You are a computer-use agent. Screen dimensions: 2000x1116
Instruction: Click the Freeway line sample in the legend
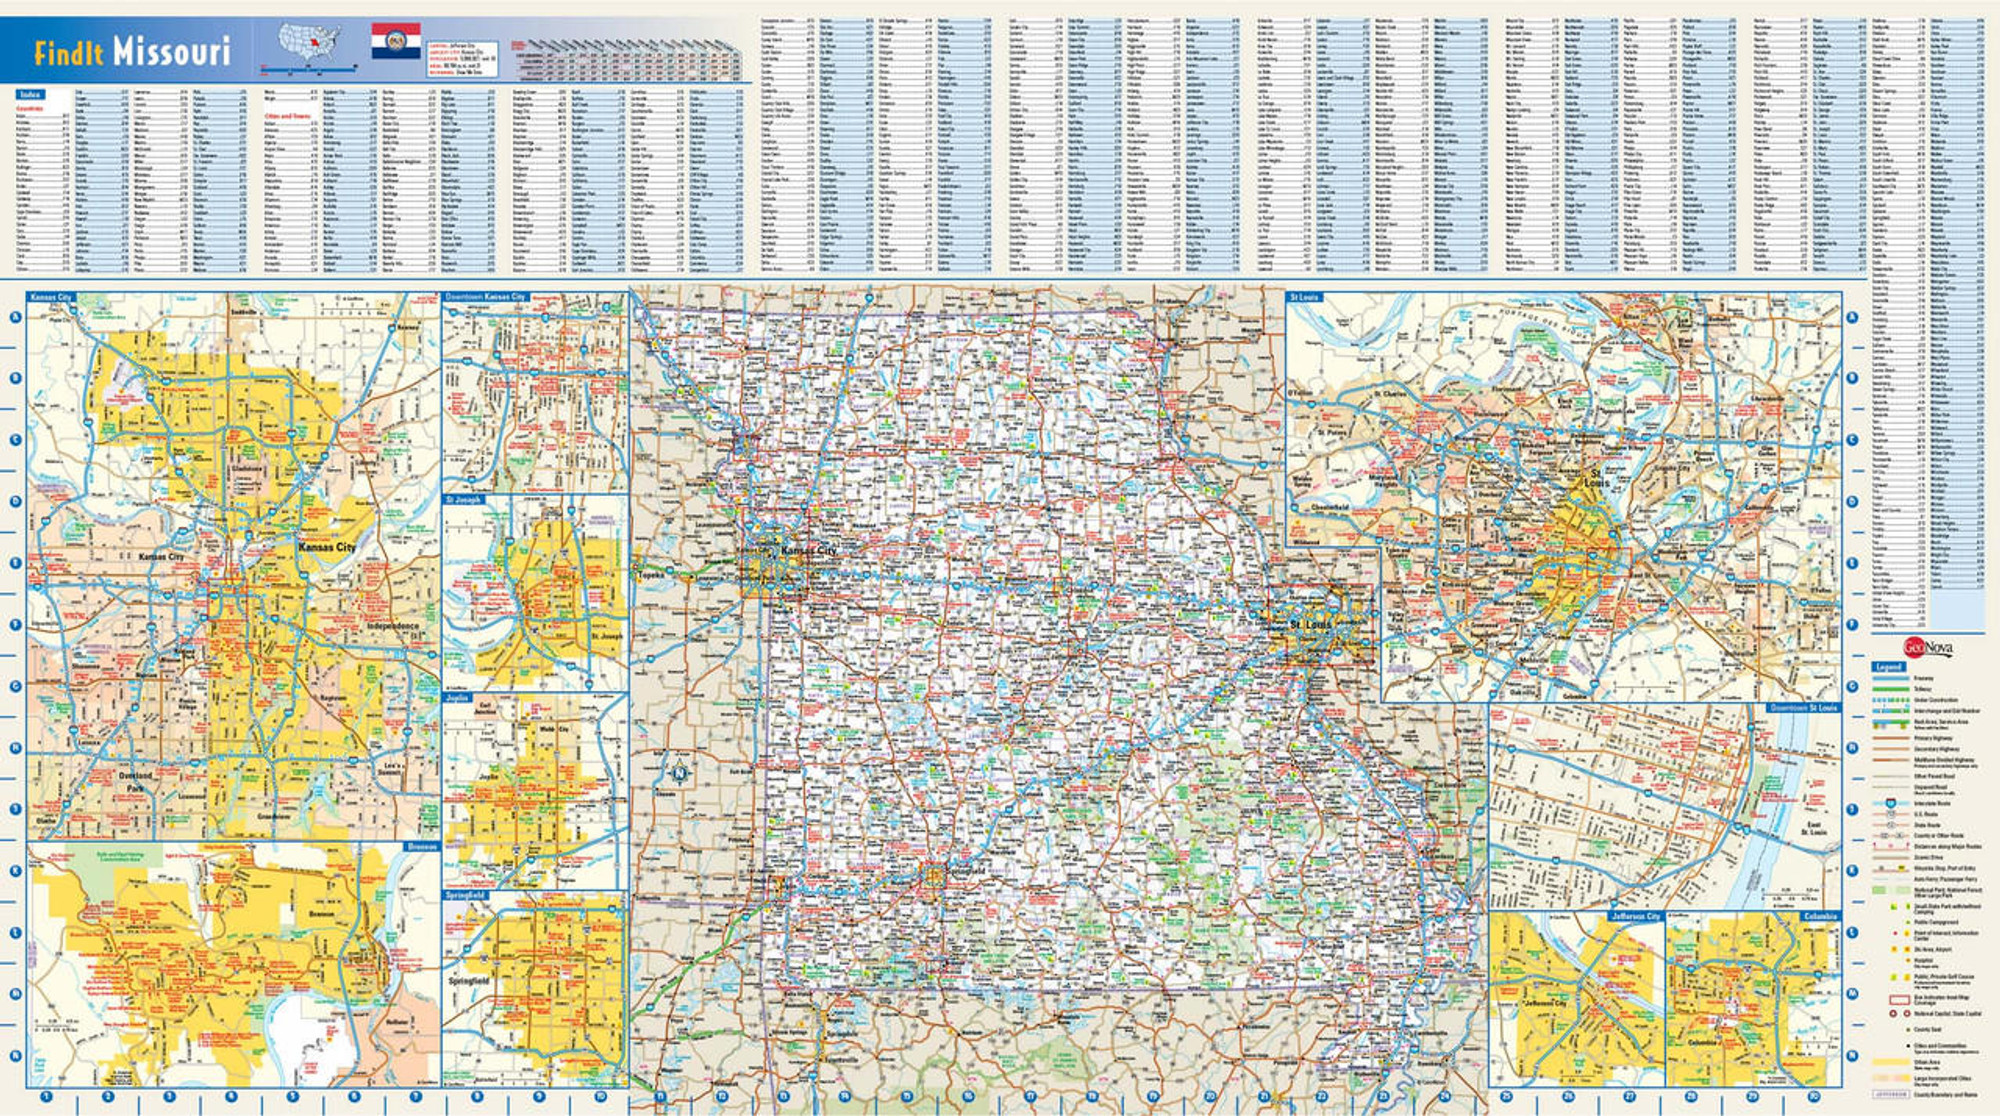click(x=1890, y=679)
